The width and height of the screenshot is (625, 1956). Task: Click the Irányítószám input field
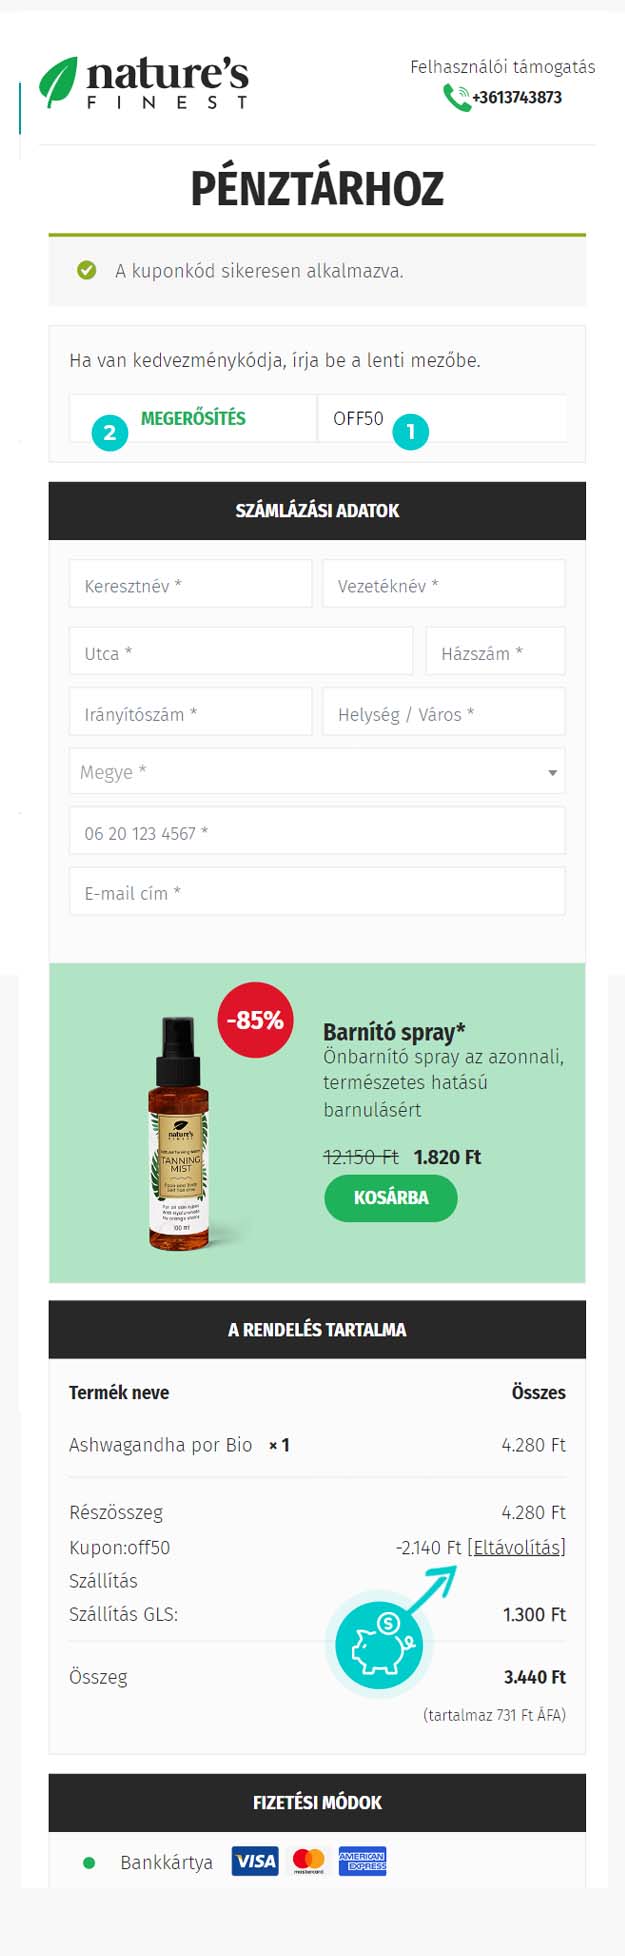coord(191,712)
